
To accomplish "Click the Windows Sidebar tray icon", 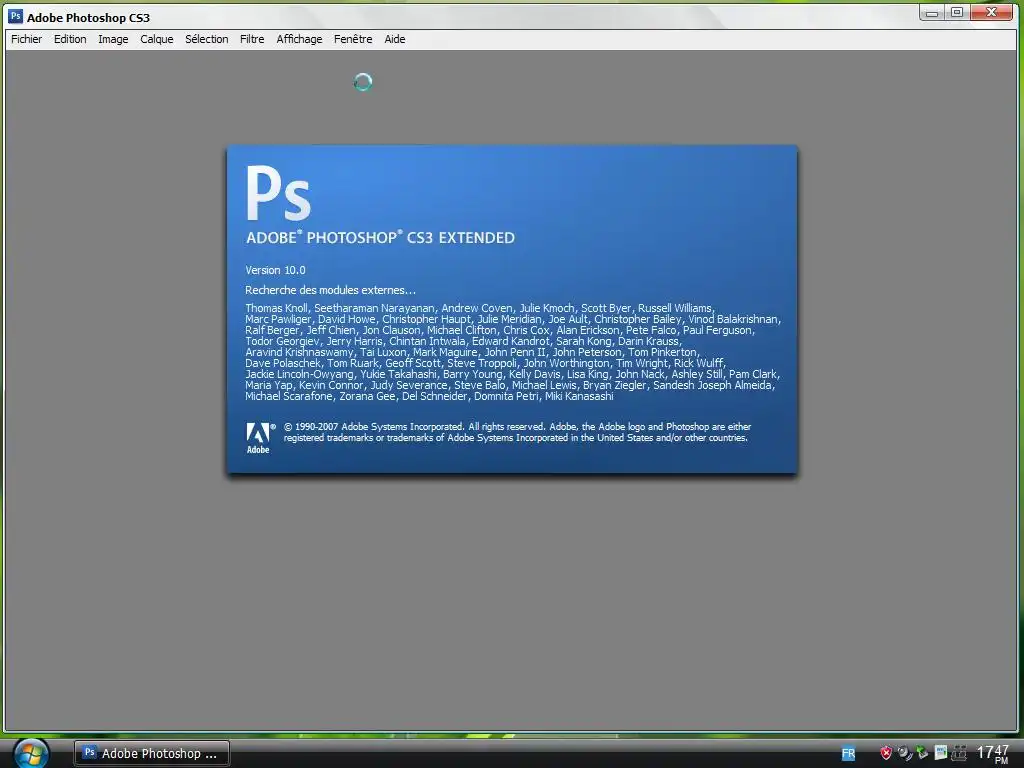I will point(940,752).
